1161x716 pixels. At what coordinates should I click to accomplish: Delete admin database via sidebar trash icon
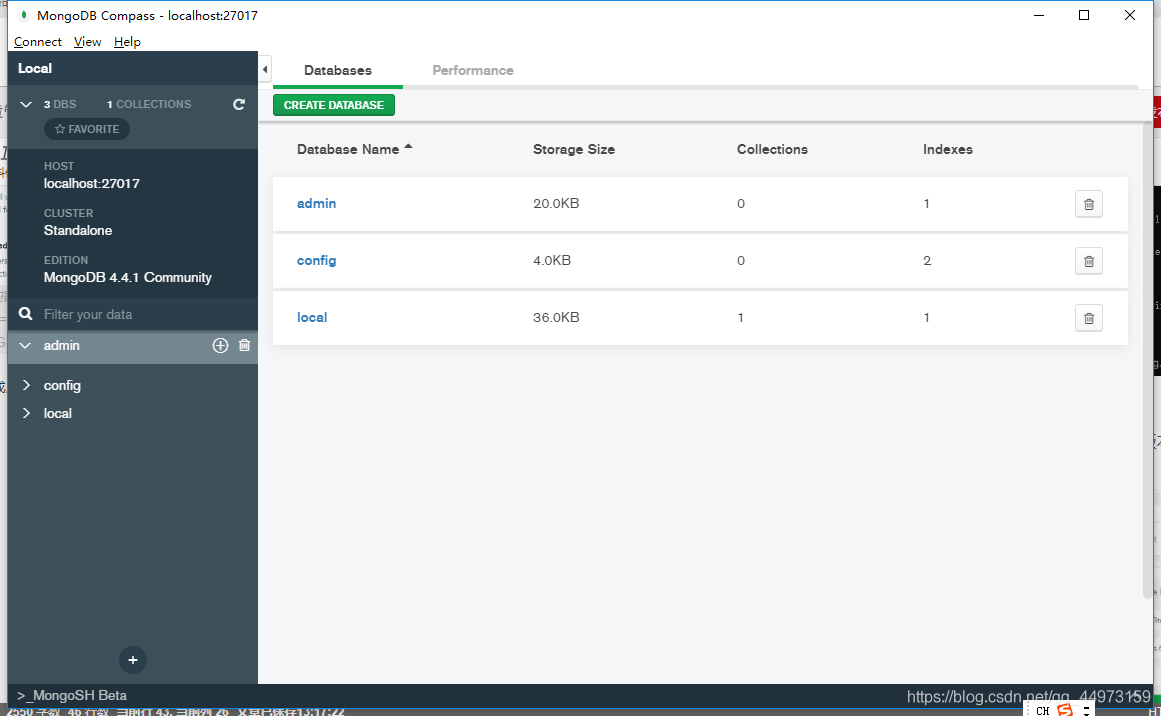tap(244, 345)
